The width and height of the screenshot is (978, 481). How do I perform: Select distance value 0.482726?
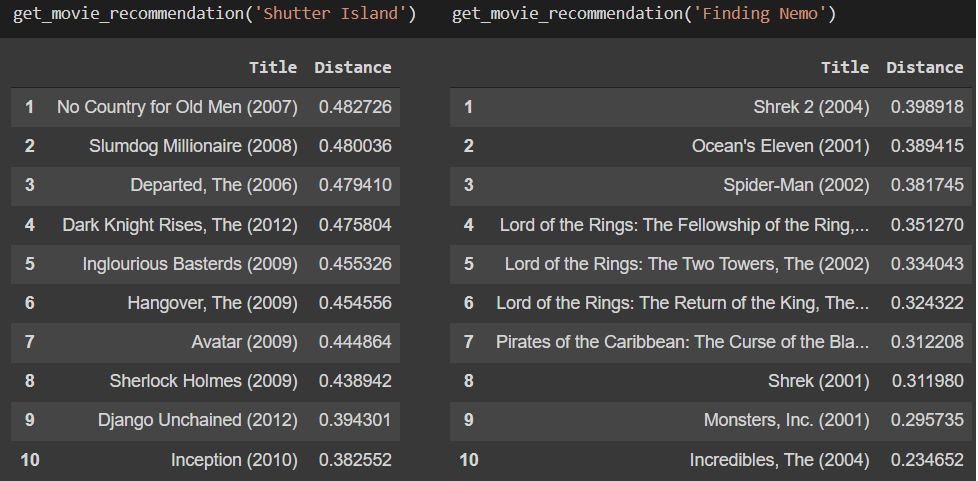pos(356,107)
